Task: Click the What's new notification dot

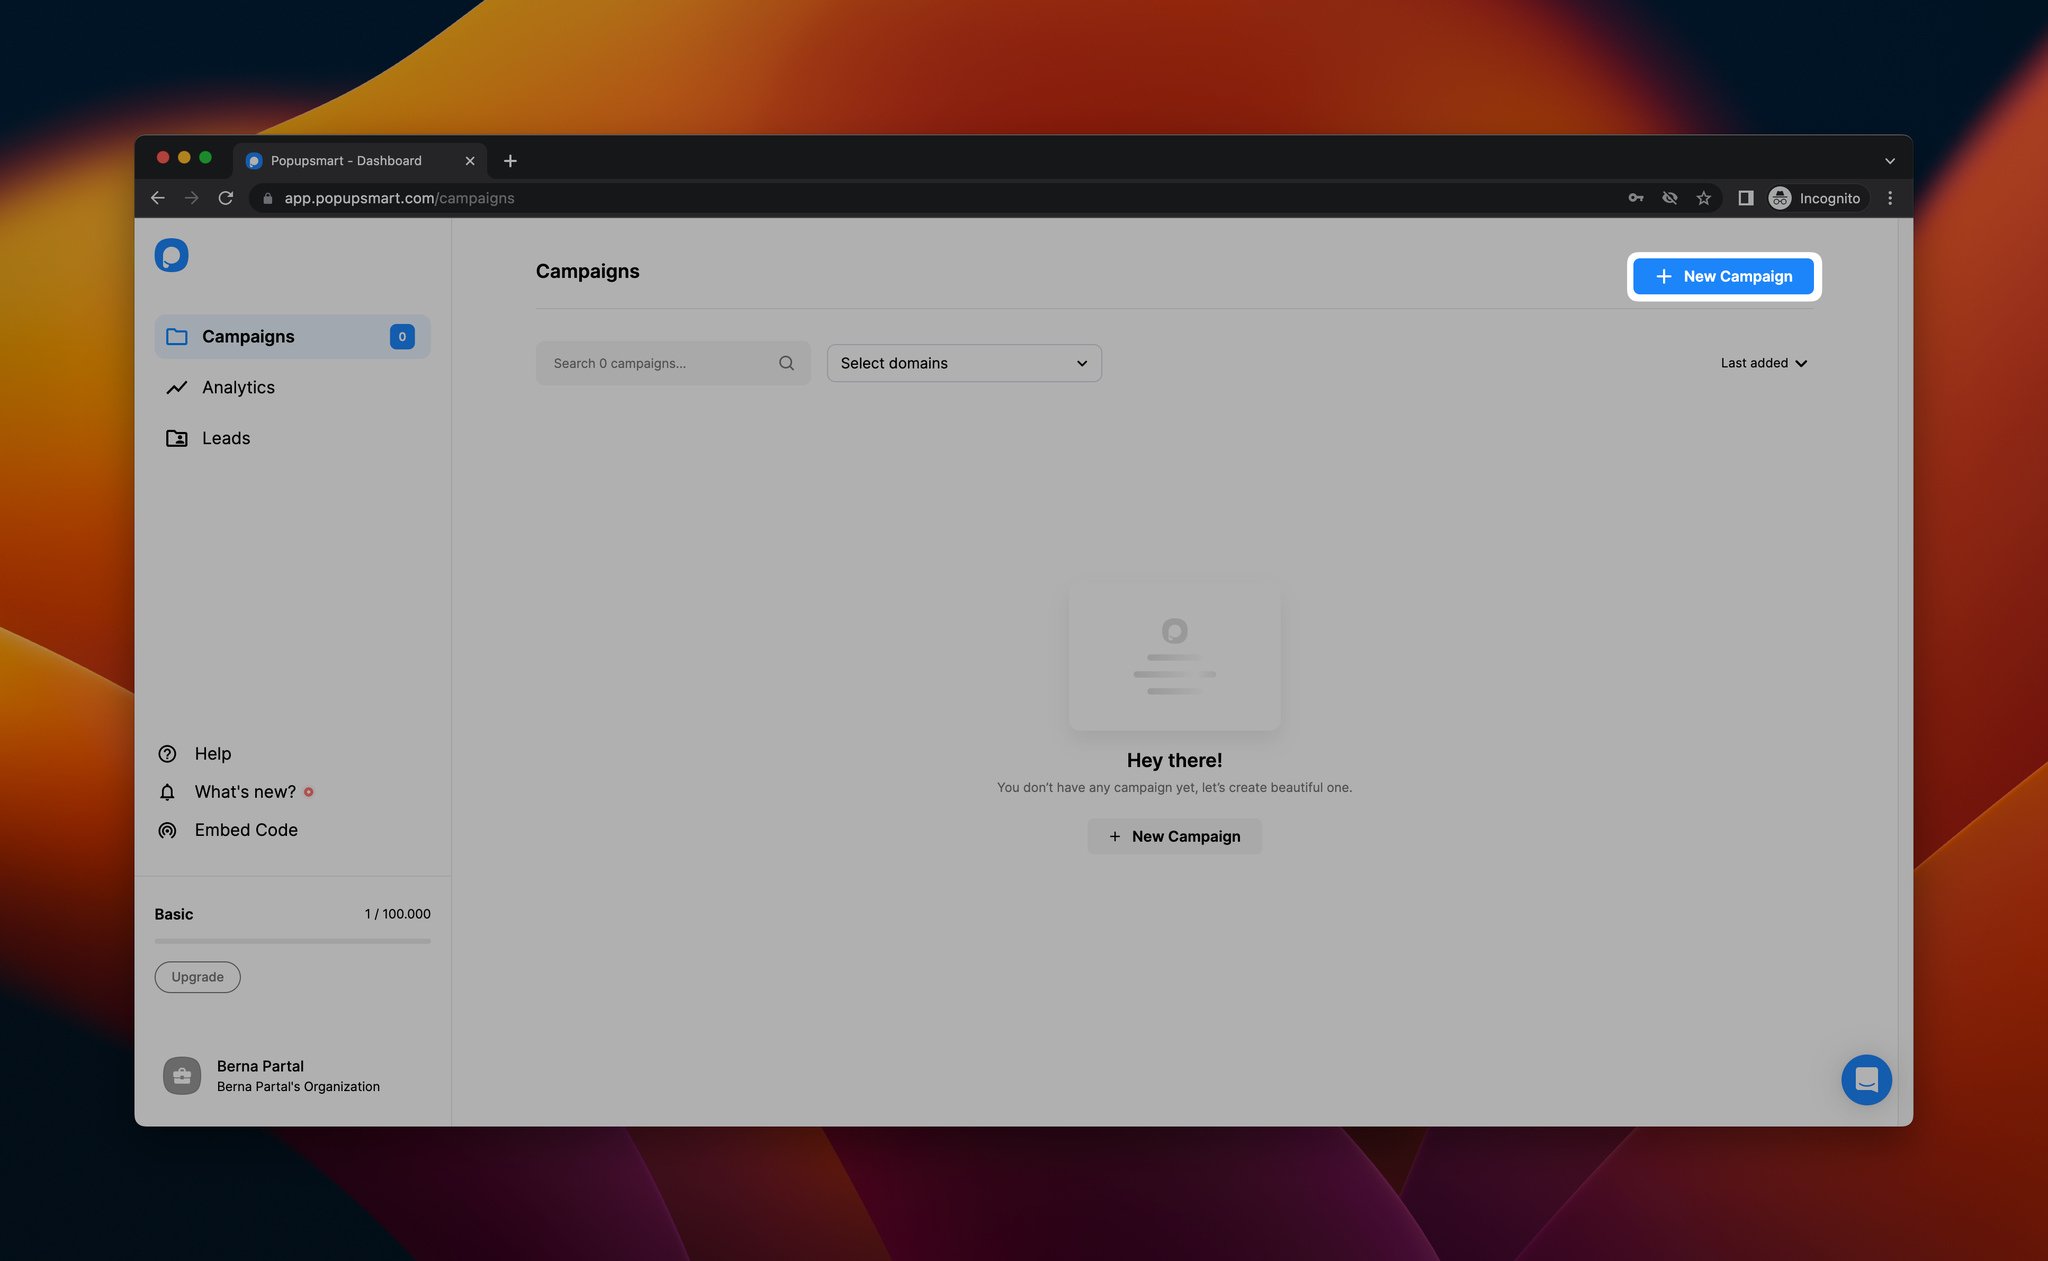Action: tap(309, 791)
